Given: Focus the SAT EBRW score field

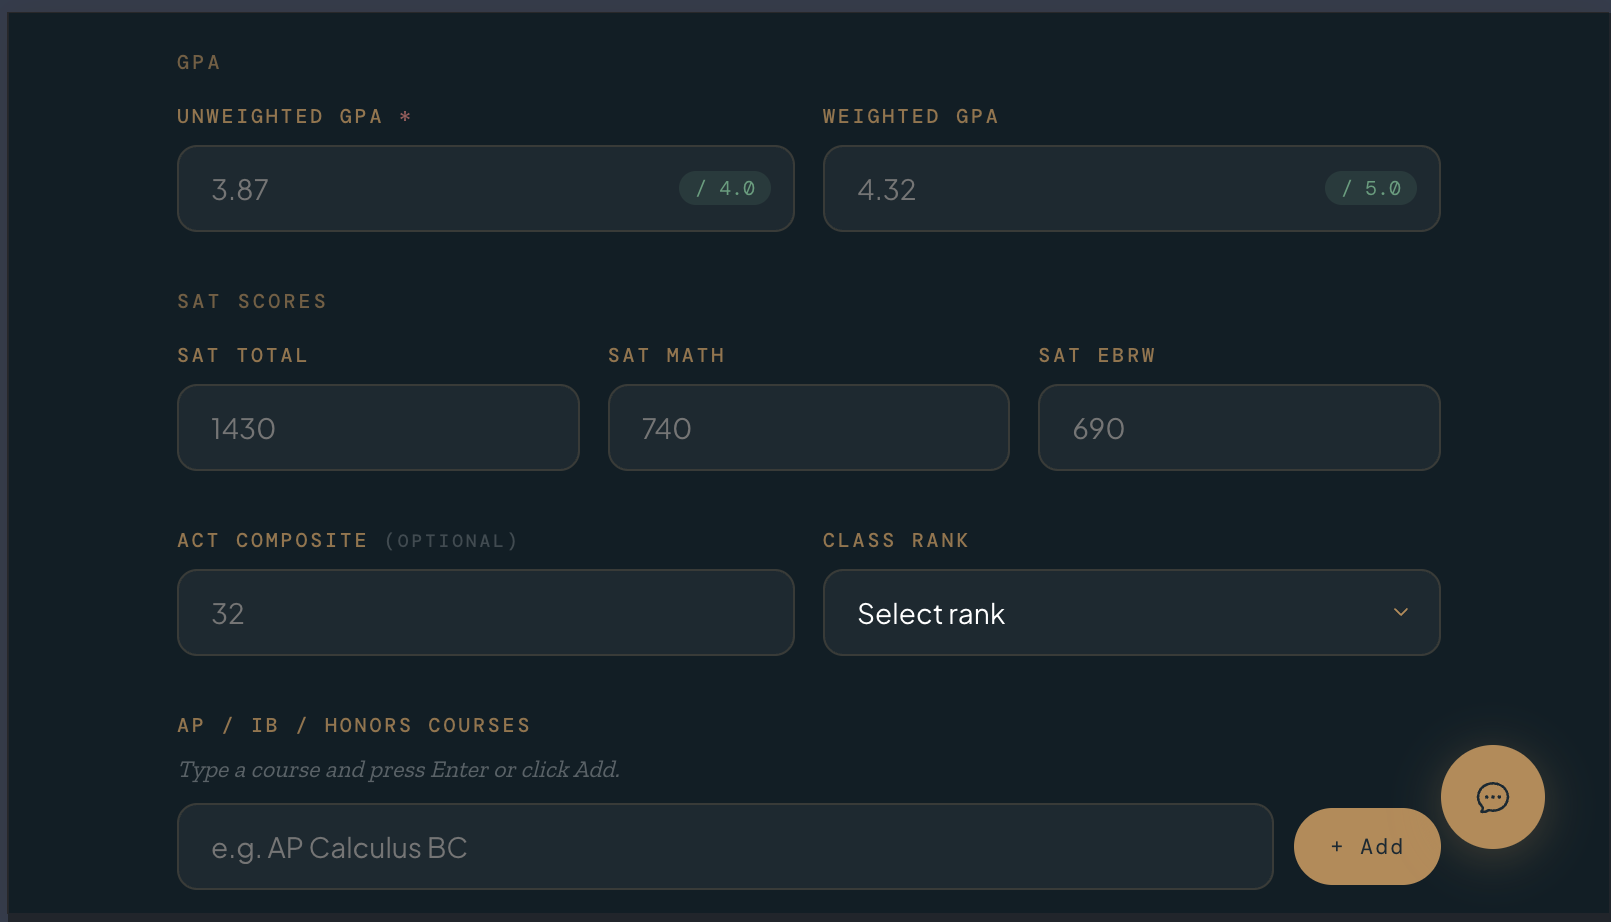Looking at the screenshot, I should click(1238, 428).
